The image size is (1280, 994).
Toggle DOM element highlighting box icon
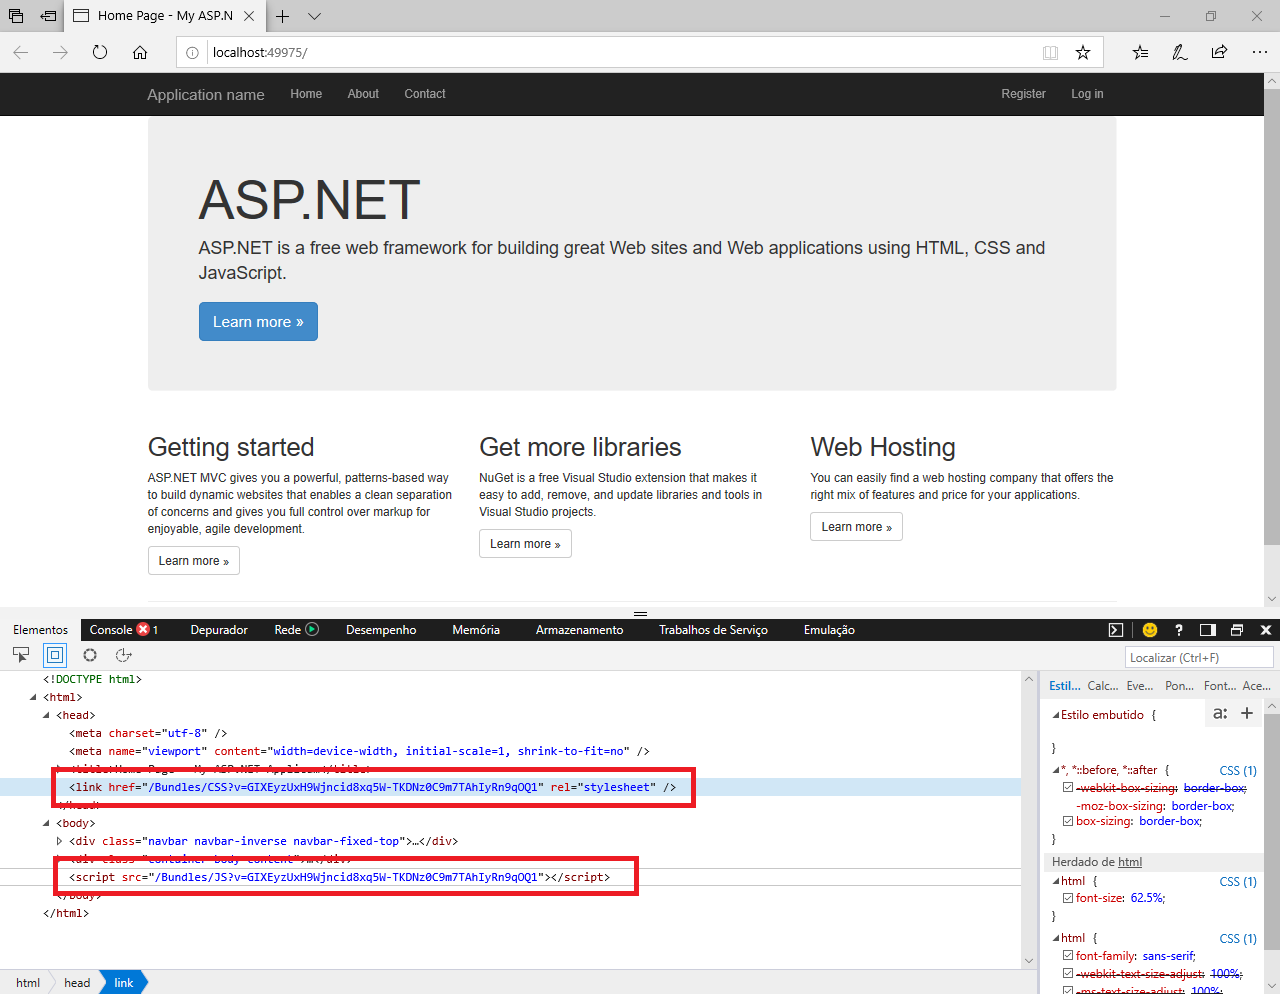click(x=55, y=655)
